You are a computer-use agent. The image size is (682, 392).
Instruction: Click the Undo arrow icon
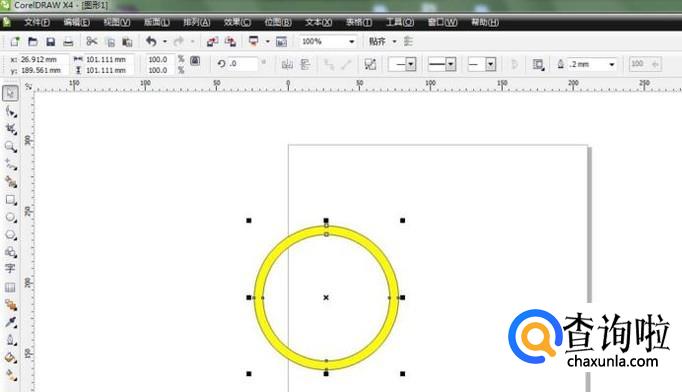151,41
